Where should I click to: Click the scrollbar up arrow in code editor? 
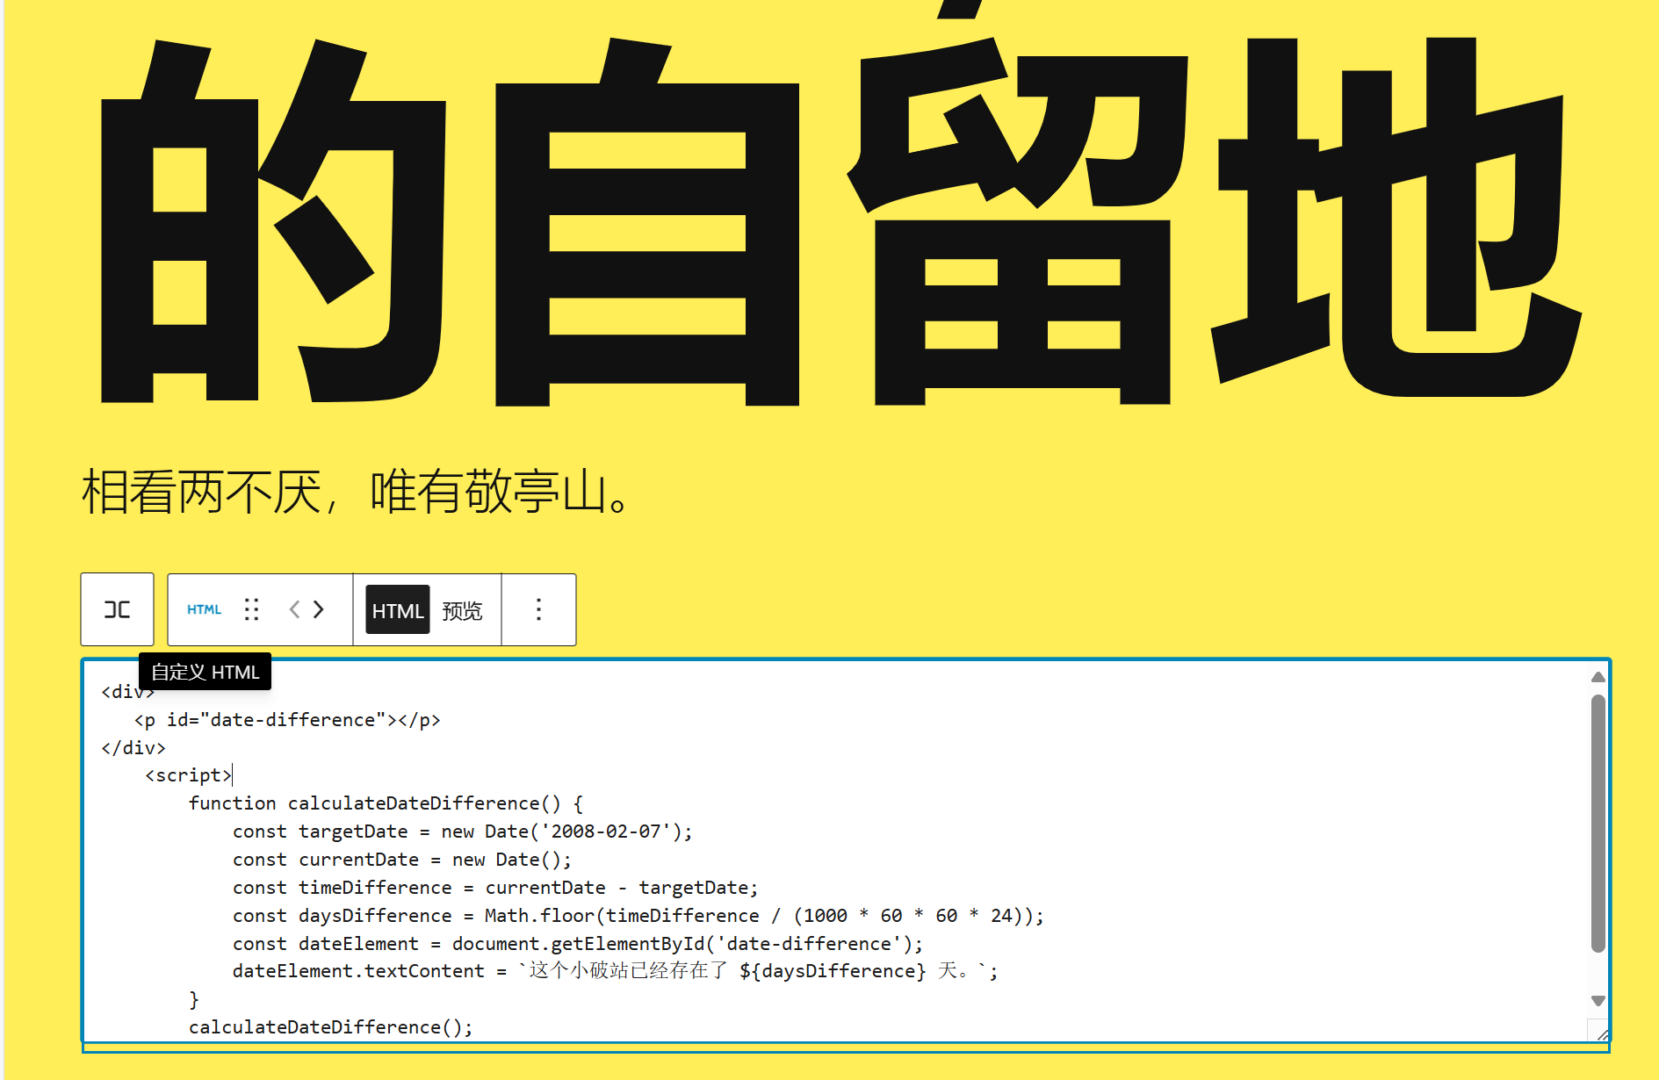1598,677
